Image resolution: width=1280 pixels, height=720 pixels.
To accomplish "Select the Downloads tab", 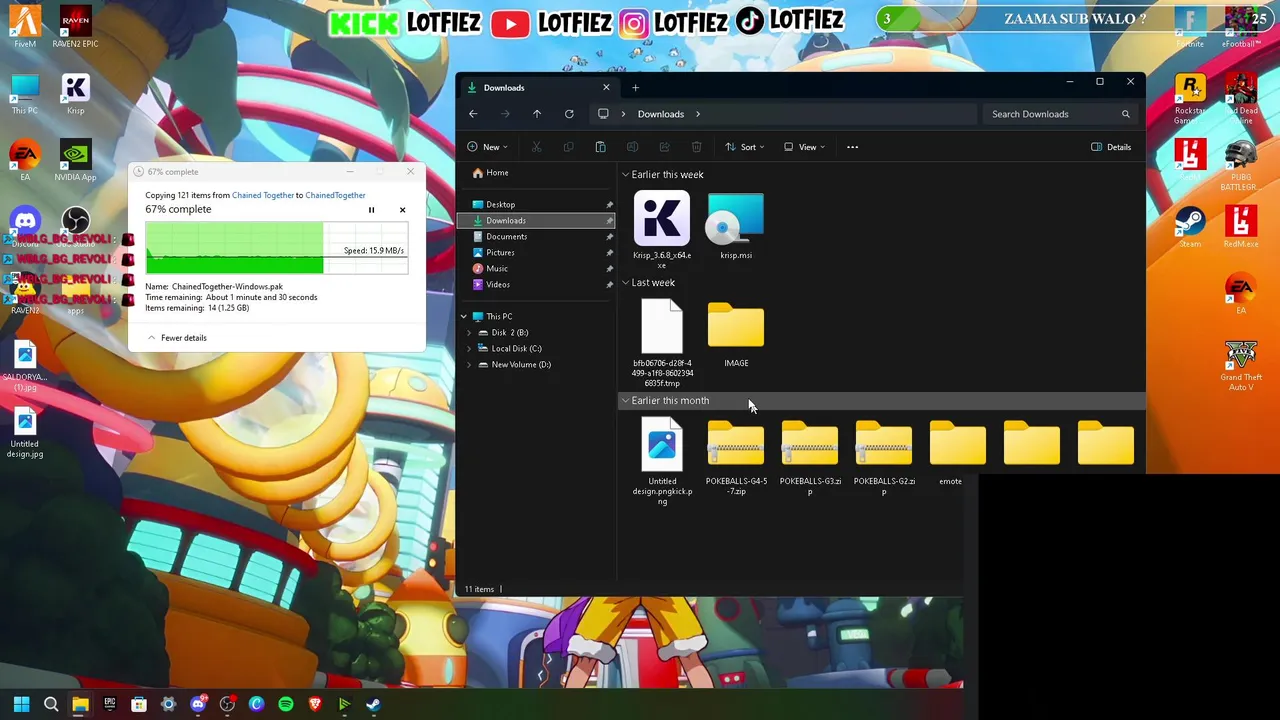I will [x=538, y=88].
